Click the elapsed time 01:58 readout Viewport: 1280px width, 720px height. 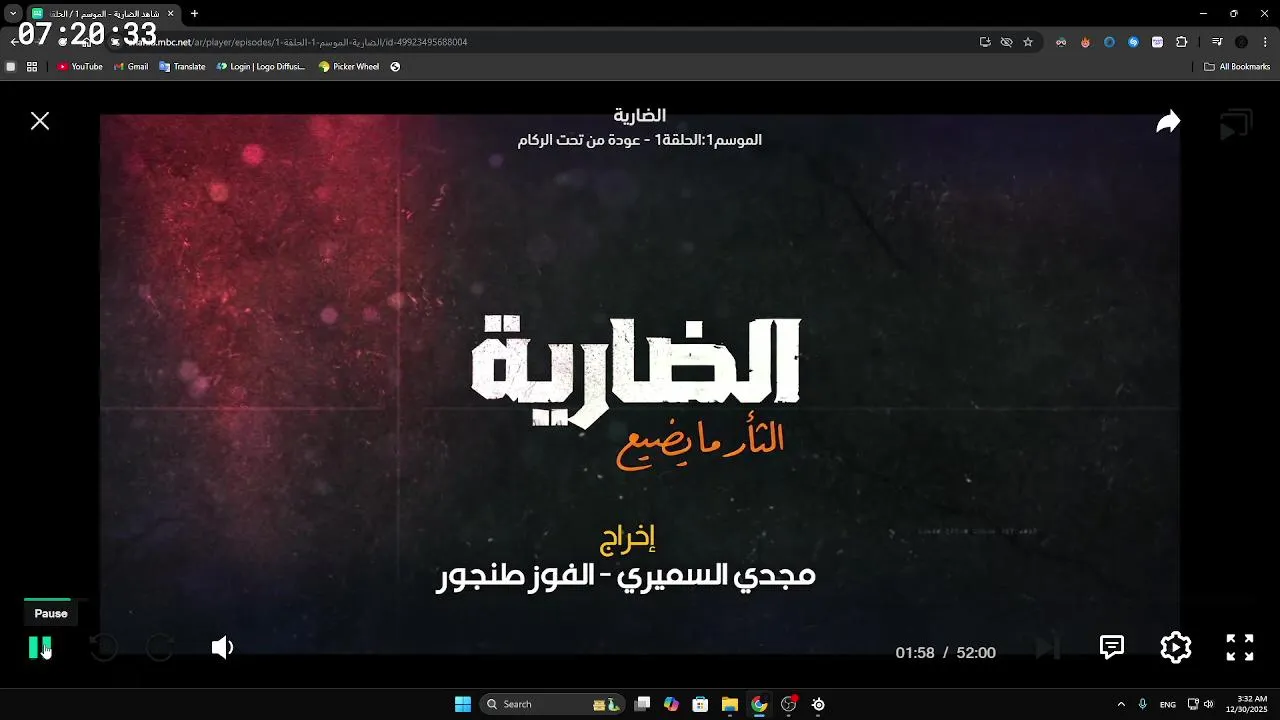(x=915, y=653)
